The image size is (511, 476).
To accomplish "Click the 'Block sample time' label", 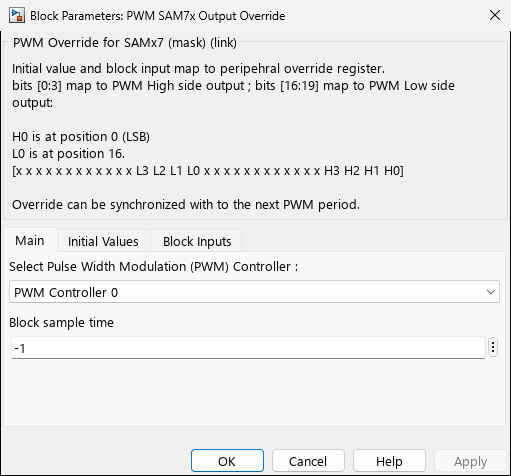I will coord(61,323).
